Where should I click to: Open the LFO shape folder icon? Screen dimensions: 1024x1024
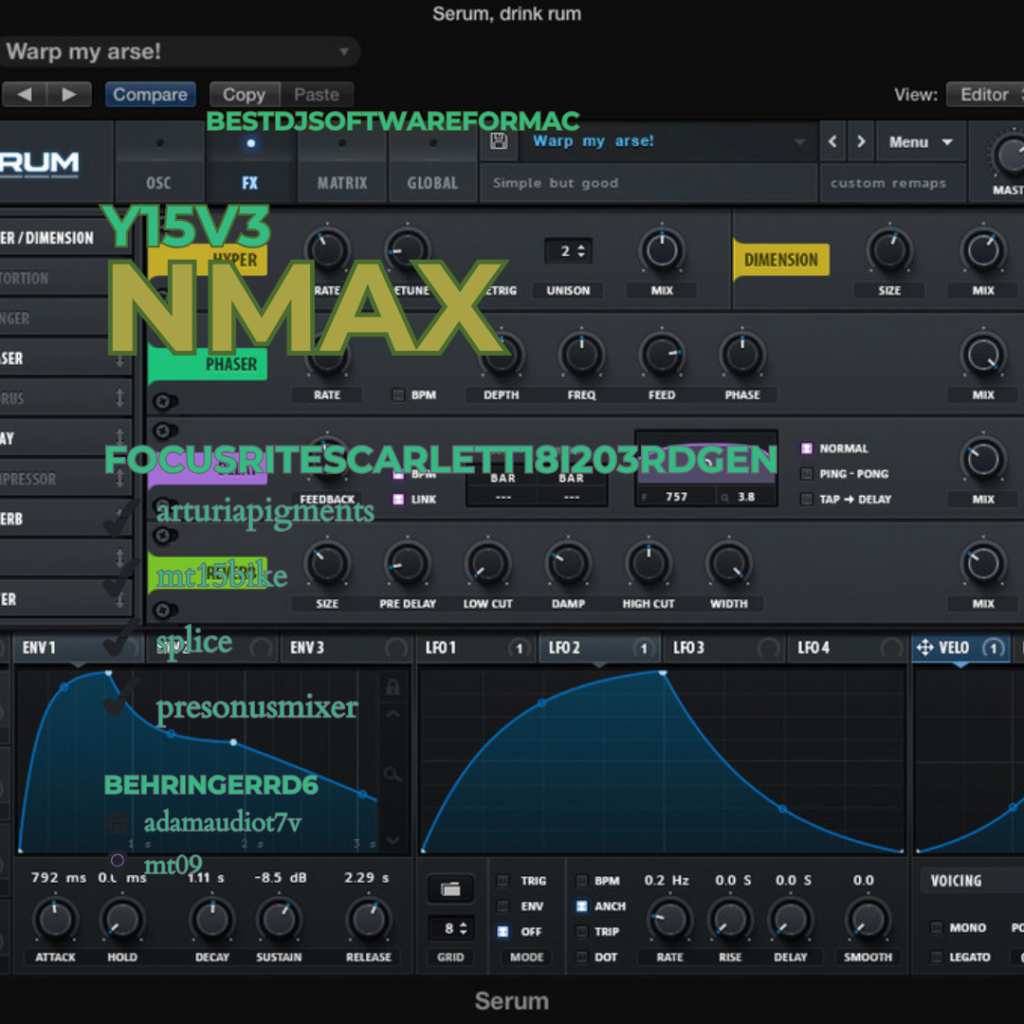[x=451, y=889]
